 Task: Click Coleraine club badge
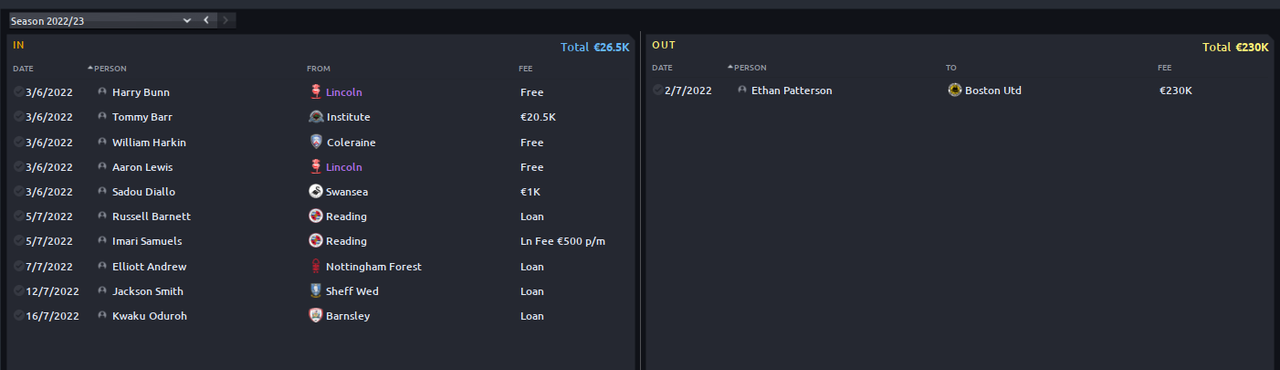(316, 142)
